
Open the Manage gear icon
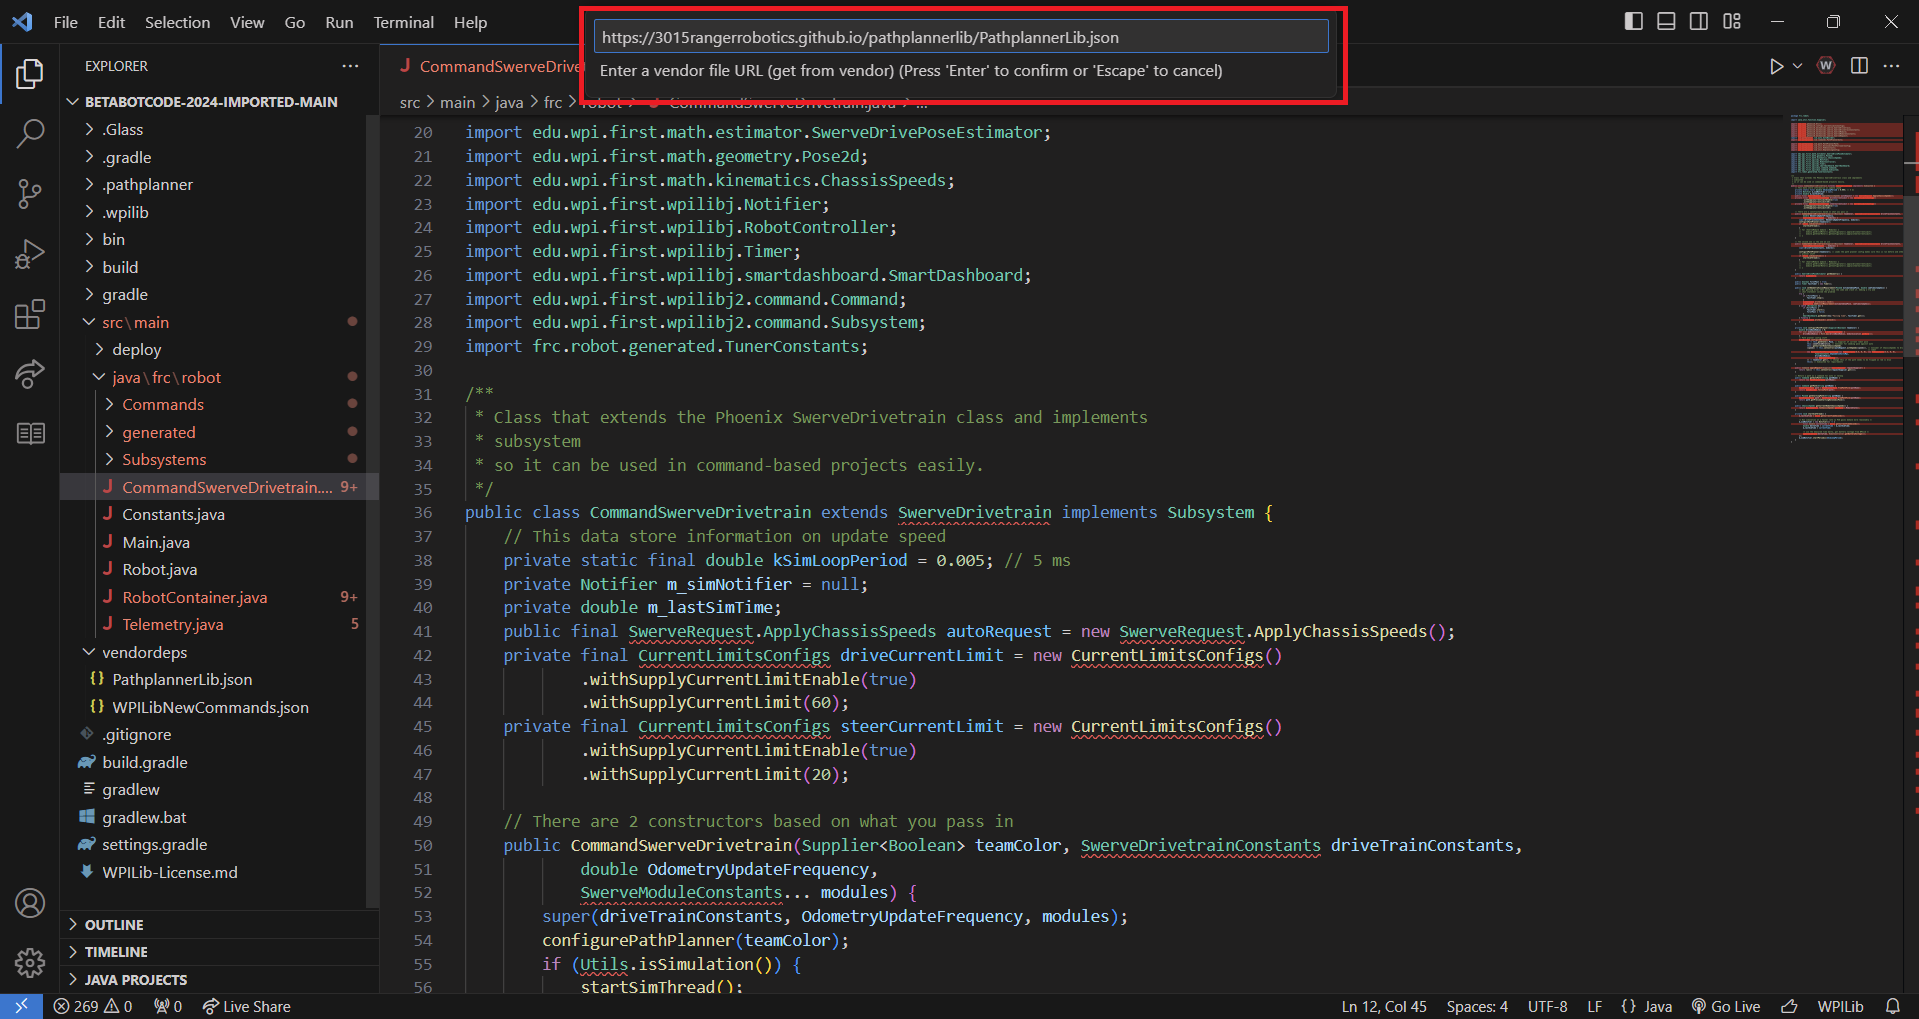click(x=30, y=963)
